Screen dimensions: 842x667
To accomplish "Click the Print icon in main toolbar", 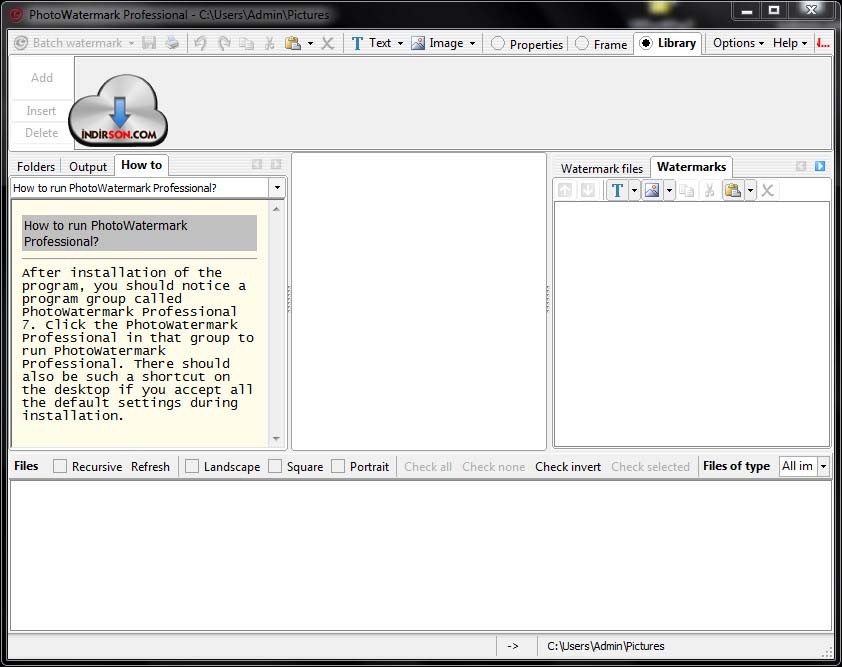I will pos(172,43).
